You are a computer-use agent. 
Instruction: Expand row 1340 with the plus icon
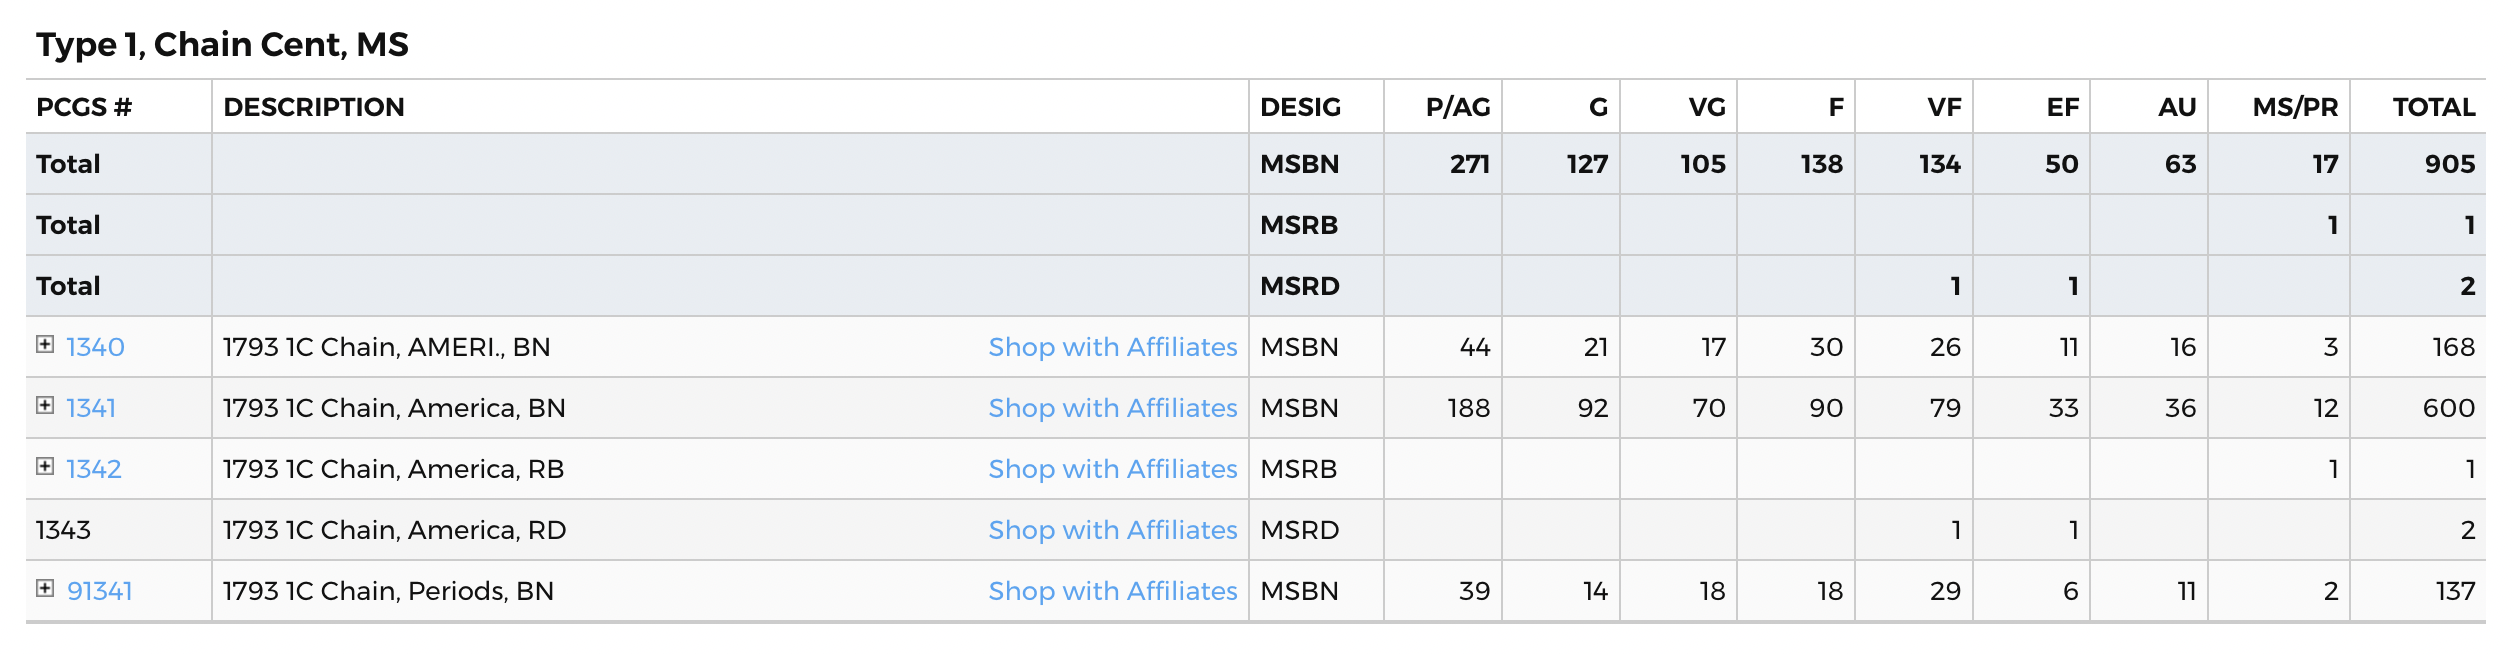click(45, 344)
